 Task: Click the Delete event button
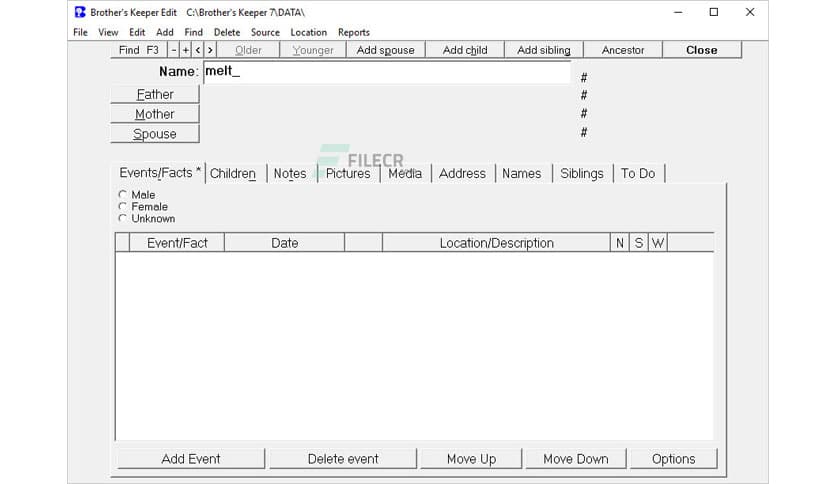coord(343,459)
